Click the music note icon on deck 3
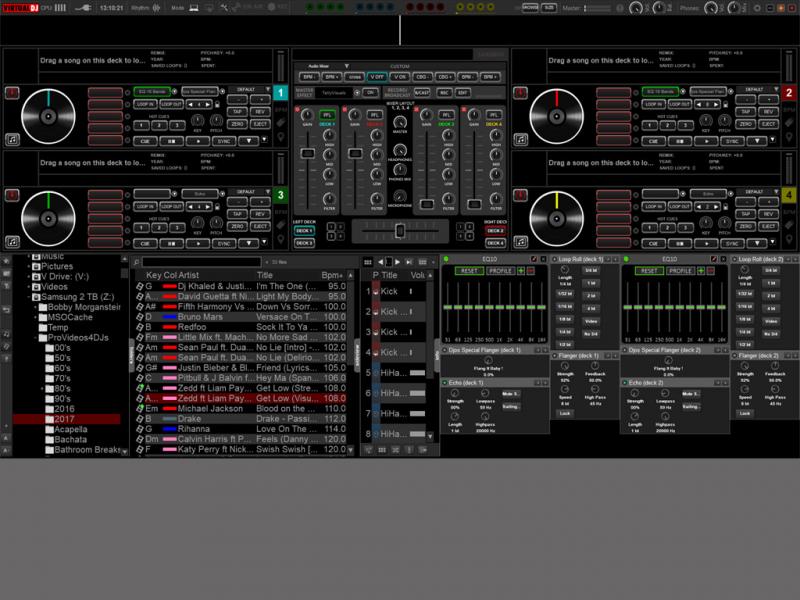800x600 pixels. coord(12,241)
